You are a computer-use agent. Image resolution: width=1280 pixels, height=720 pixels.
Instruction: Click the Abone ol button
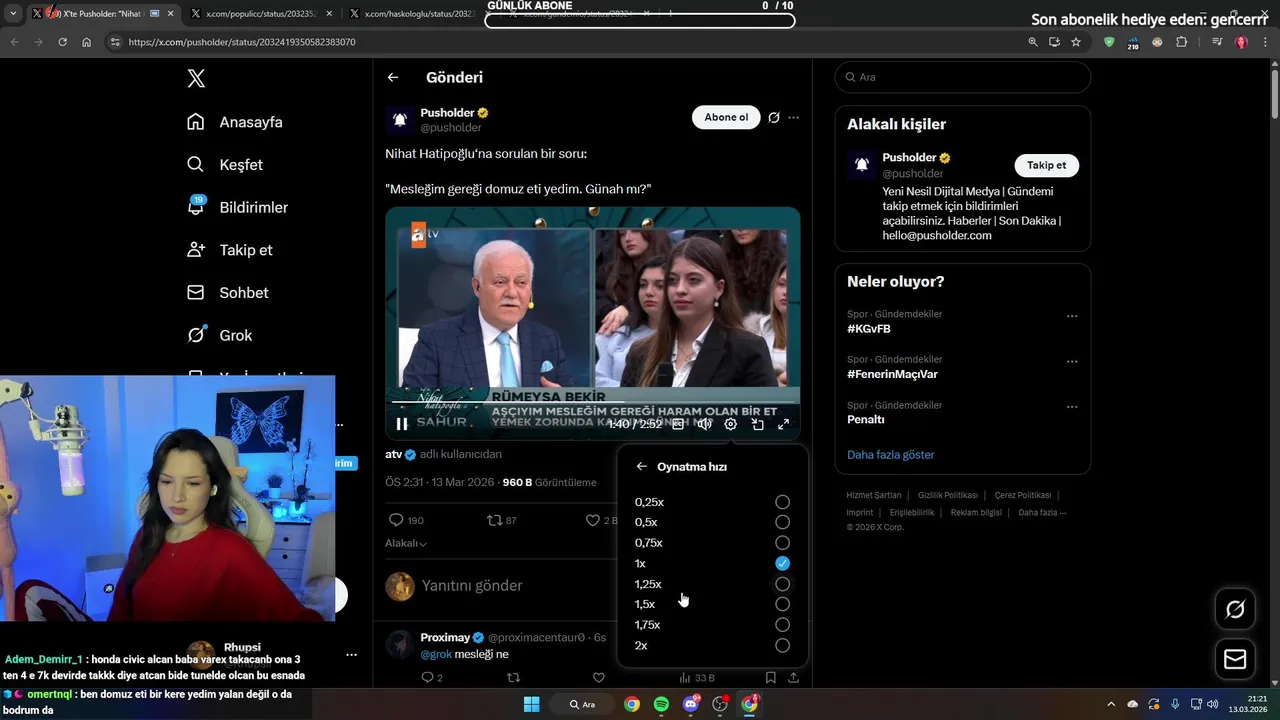point(726,117)
